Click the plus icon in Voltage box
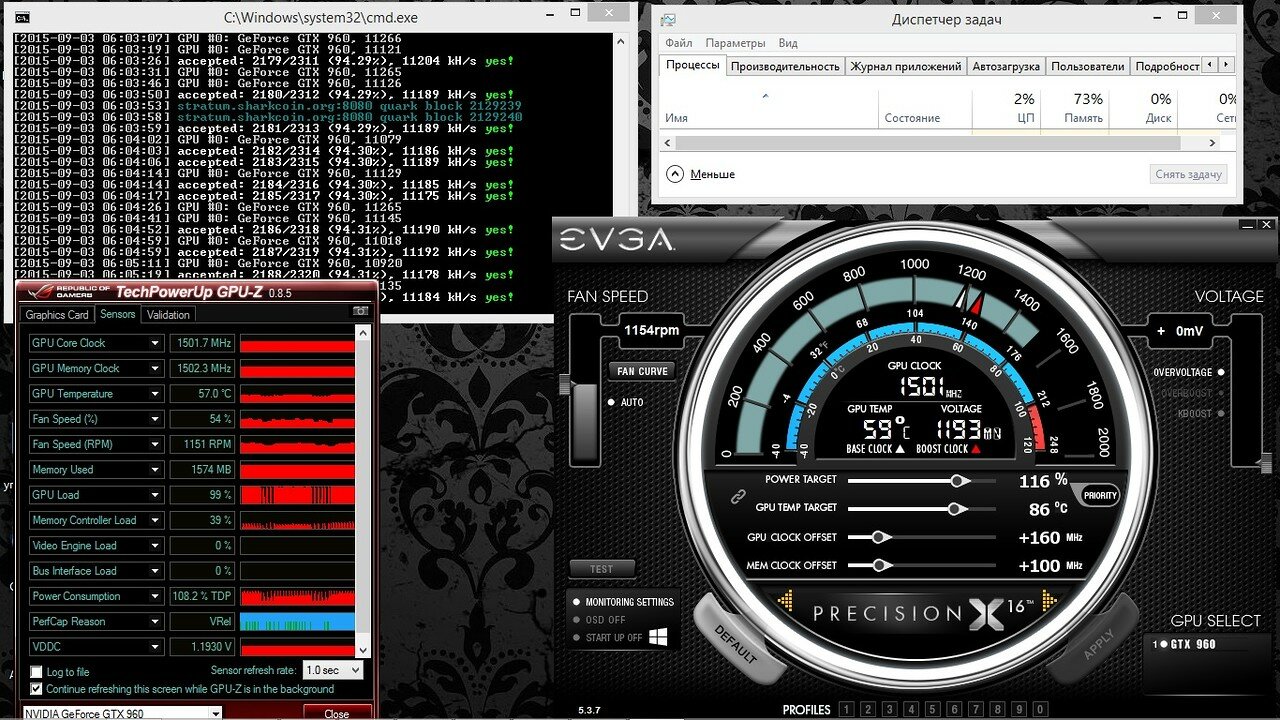Viewport: 1280px width, 720px height. (x=1161, y=331)
